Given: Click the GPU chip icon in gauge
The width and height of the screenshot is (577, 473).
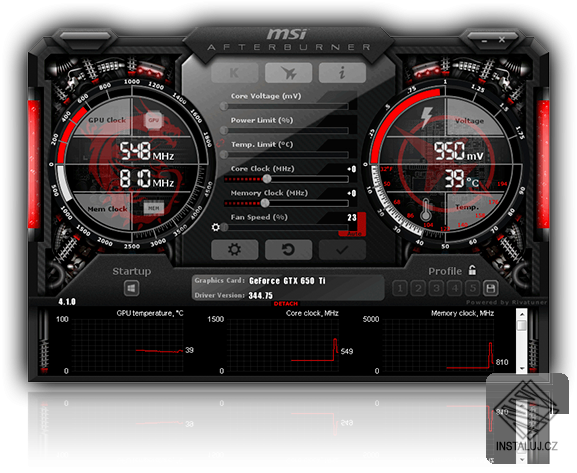Looking at the screenshot, I should pyautogui.click(x=153, y=120).
